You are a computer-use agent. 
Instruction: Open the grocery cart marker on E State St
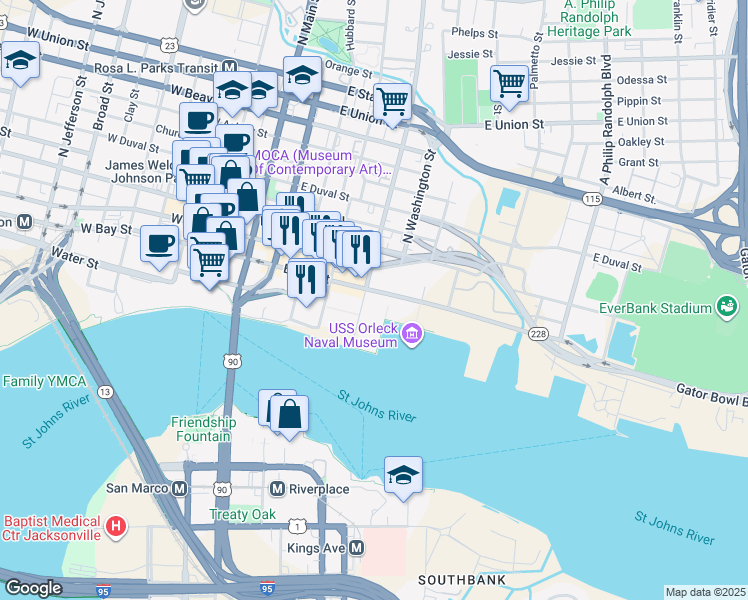(x=392, y=104)
